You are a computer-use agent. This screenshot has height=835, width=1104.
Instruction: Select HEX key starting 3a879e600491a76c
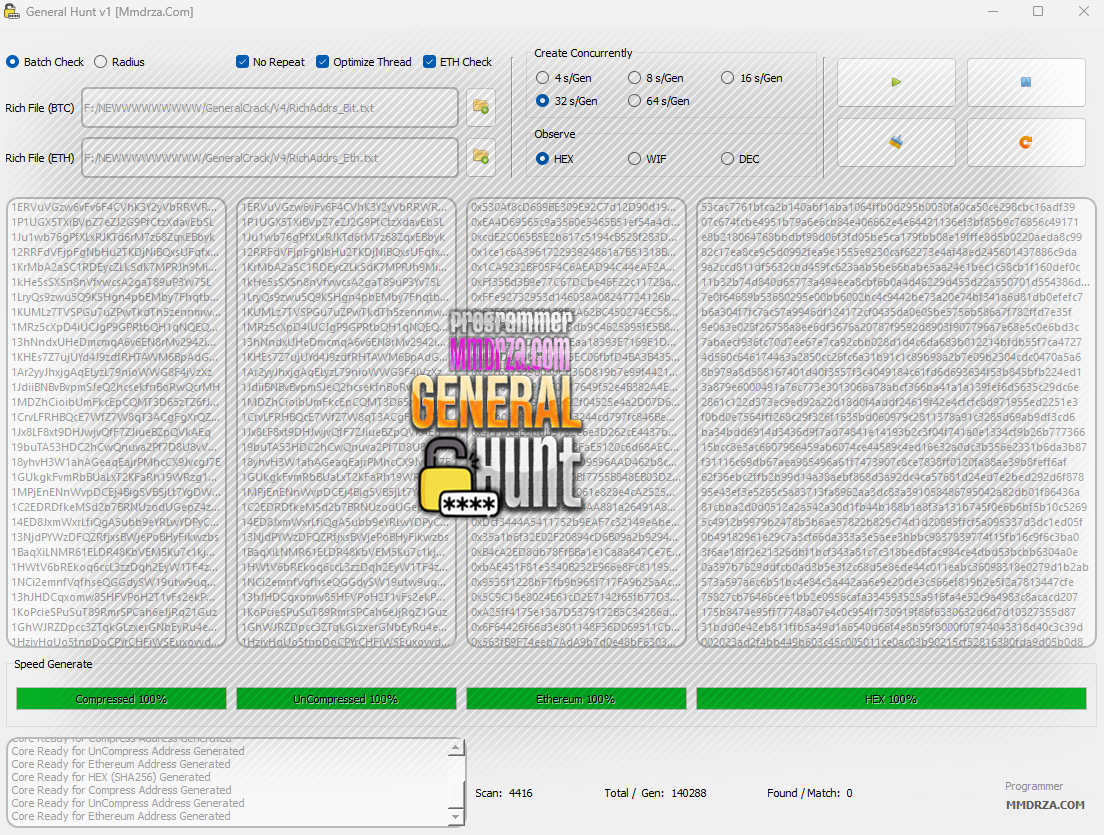[x=890, y=387]
